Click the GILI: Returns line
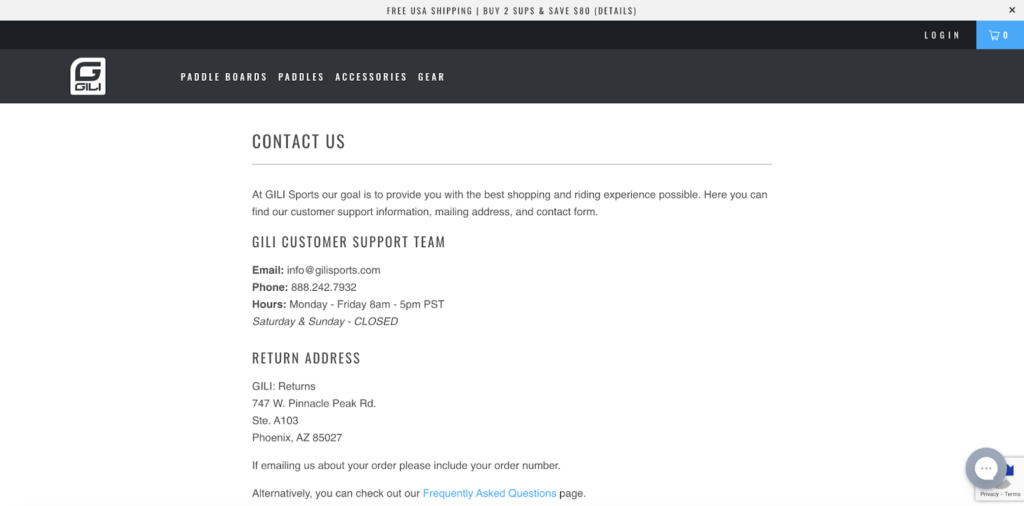This screenshot has height=506, width=1024. point(284,387)
